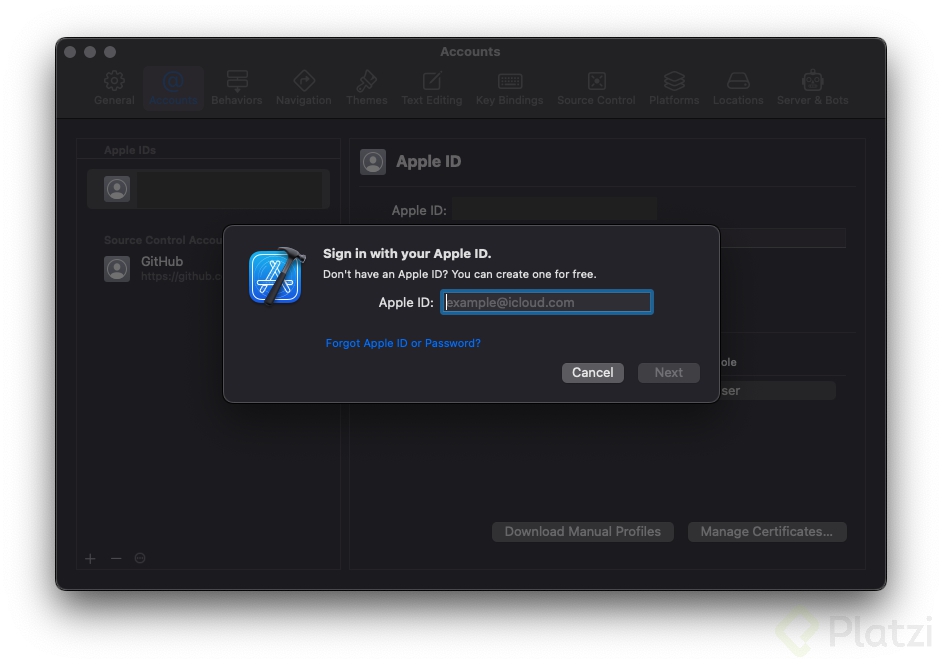Click the 'Apple IDs' sidebar section header
Image resolution: width=942 pixels, height=664 pixels.
[x=130, y=150]
